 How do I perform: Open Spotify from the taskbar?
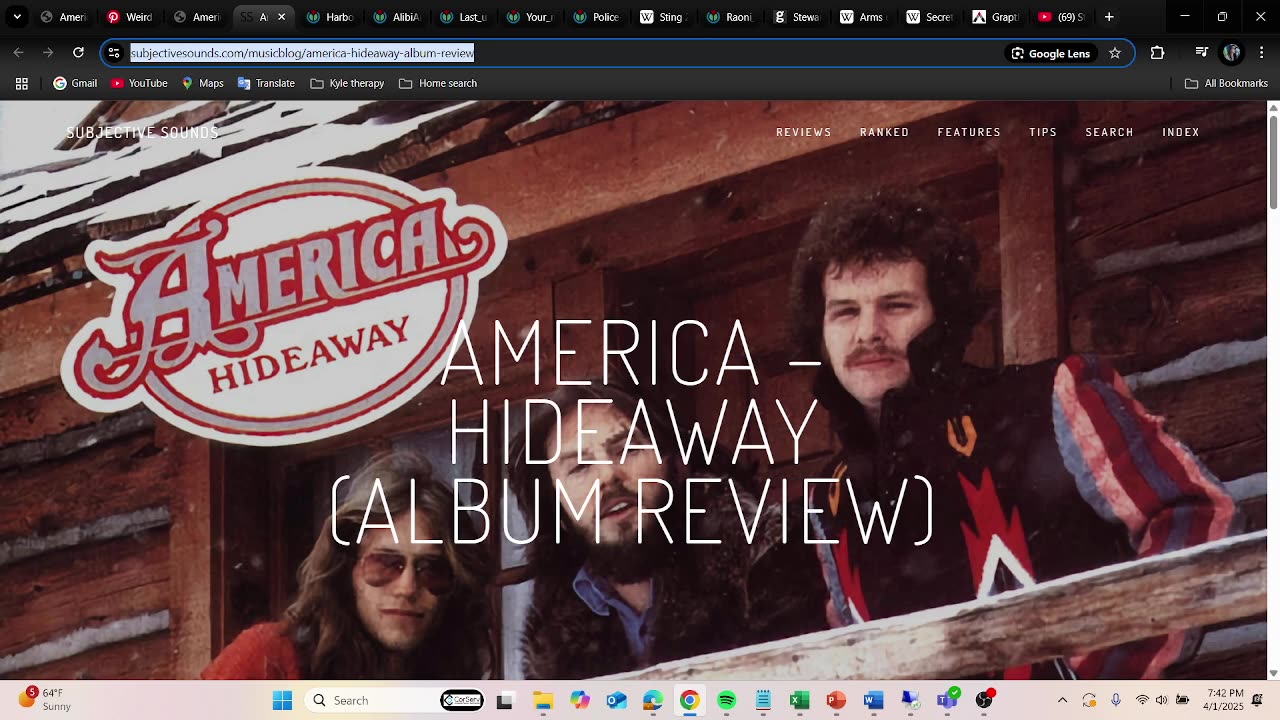click(726, 700)
